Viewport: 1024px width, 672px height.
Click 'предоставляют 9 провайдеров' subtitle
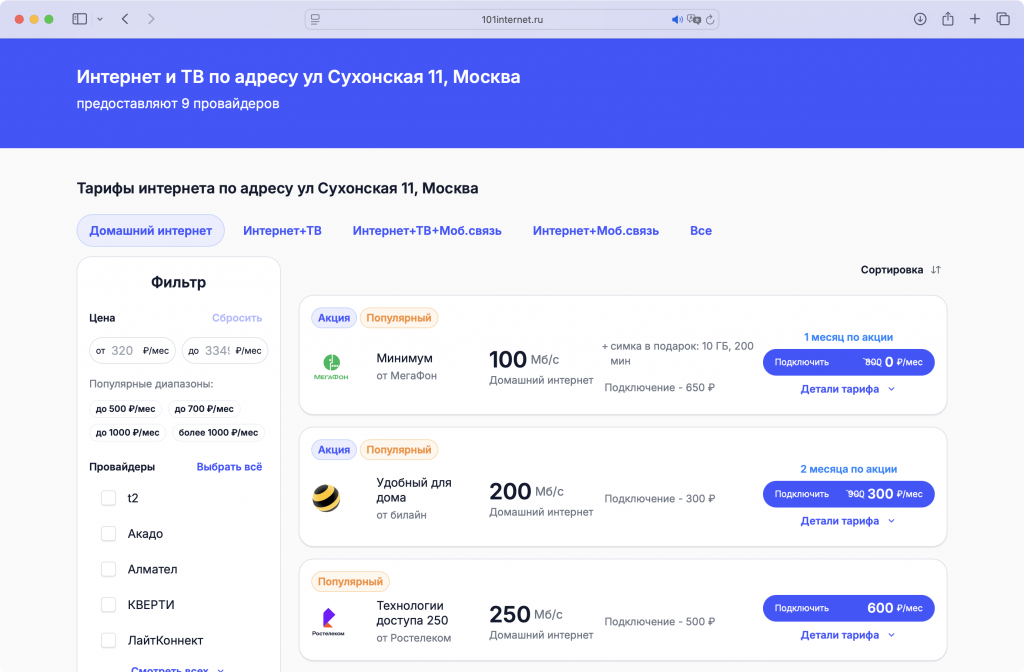pyautogui.click(x=178, y=103)
